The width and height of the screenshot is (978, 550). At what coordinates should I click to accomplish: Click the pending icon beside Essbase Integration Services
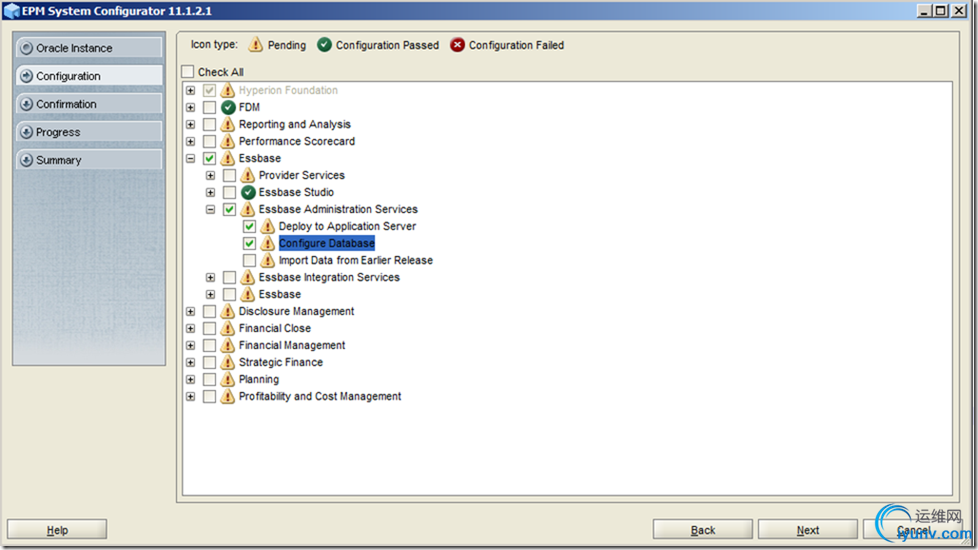(x=248, y=277)
